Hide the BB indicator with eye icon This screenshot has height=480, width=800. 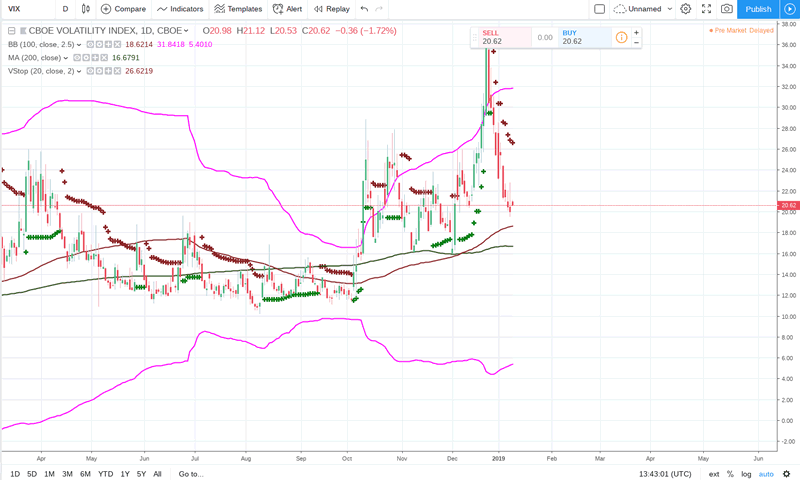tap(90, 44)
